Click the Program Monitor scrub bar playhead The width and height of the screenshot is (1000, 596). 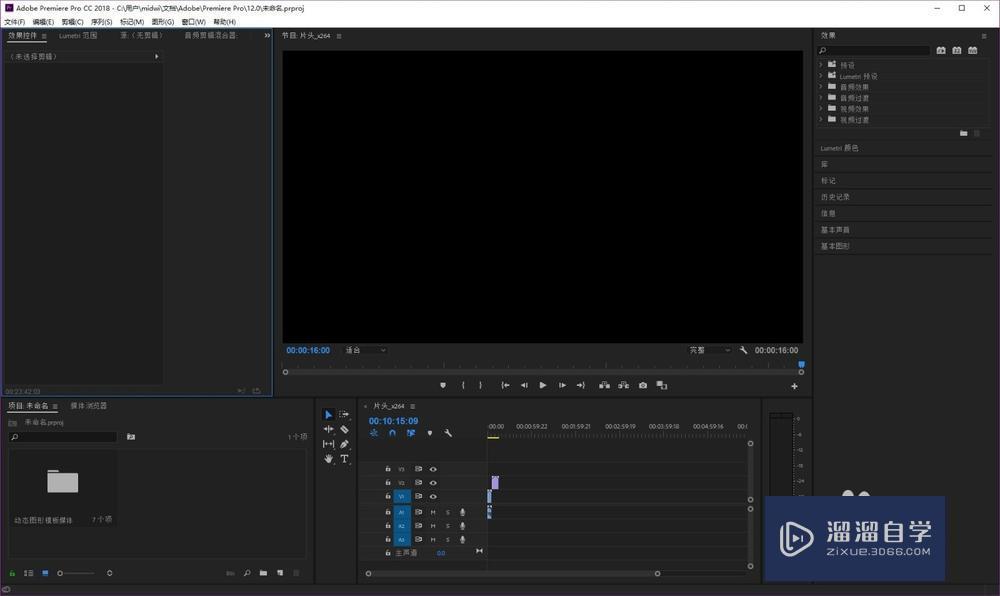[x=802, y=365]
